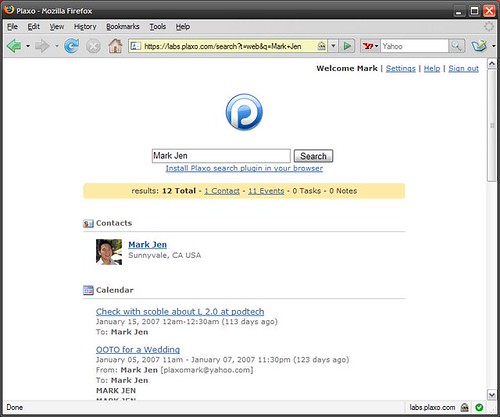The image size is (500, 417).
Task: Open the History menu
Action: pyautogui.click(x=85, y=27)
